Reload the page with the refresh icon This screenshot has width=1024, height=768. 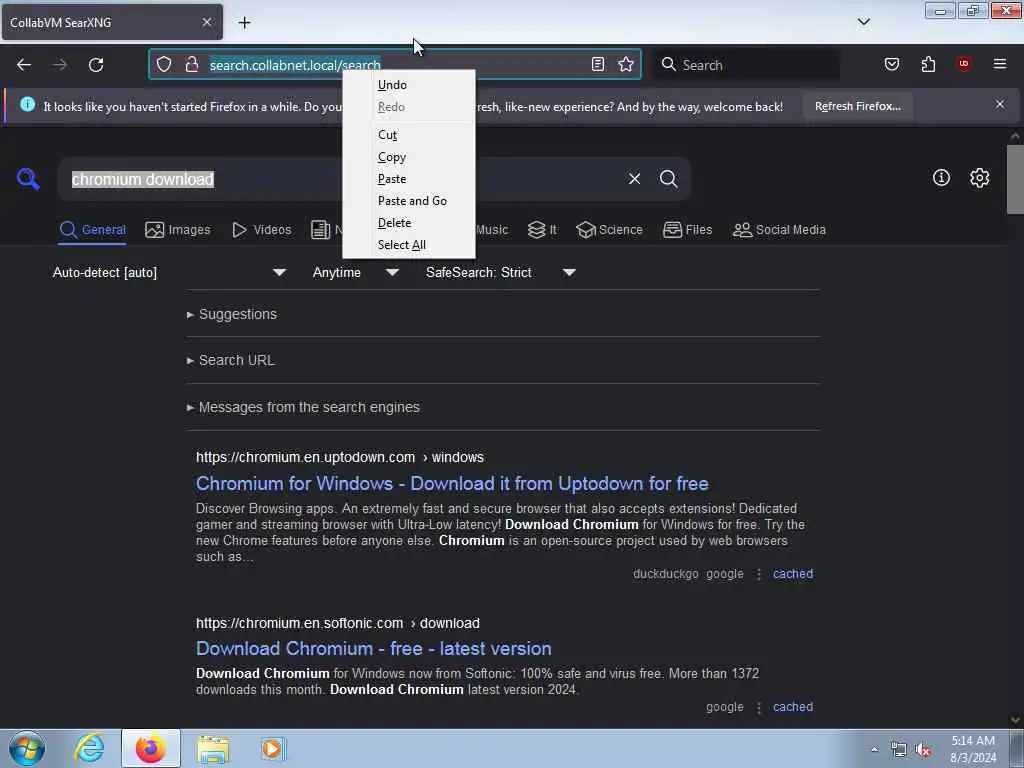[96, 65]
